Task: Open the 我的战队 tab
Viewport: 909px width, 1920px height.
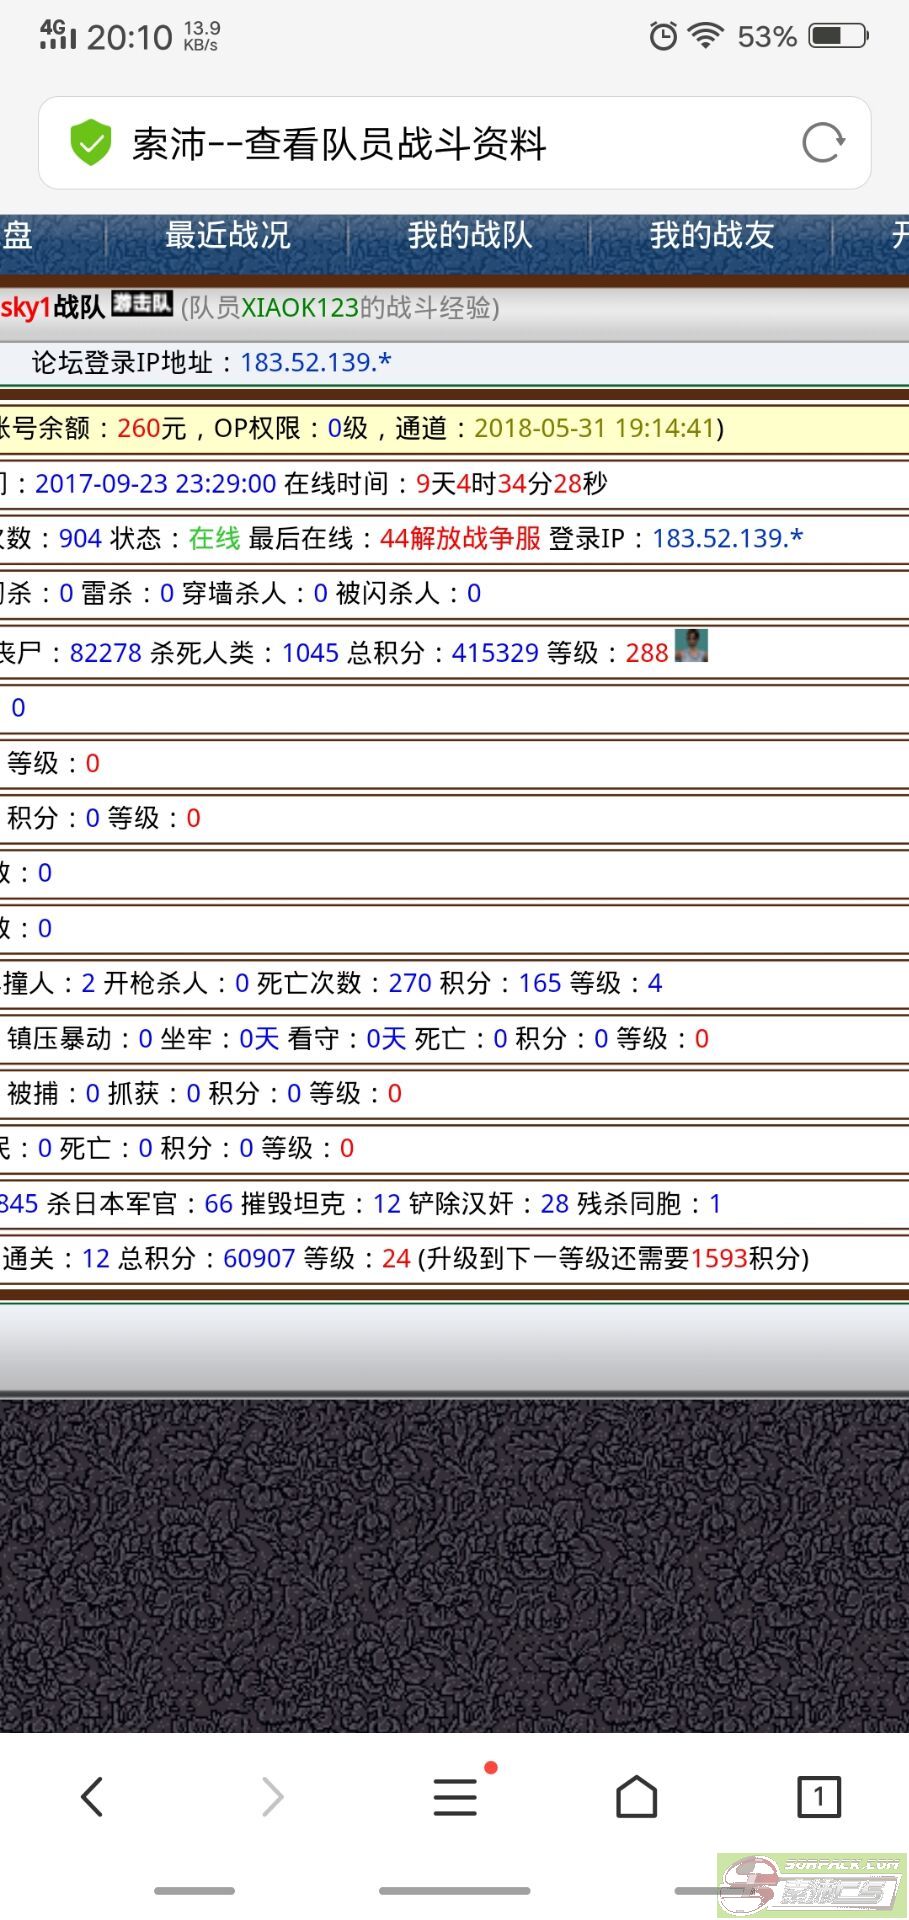Action: (469, 236)
